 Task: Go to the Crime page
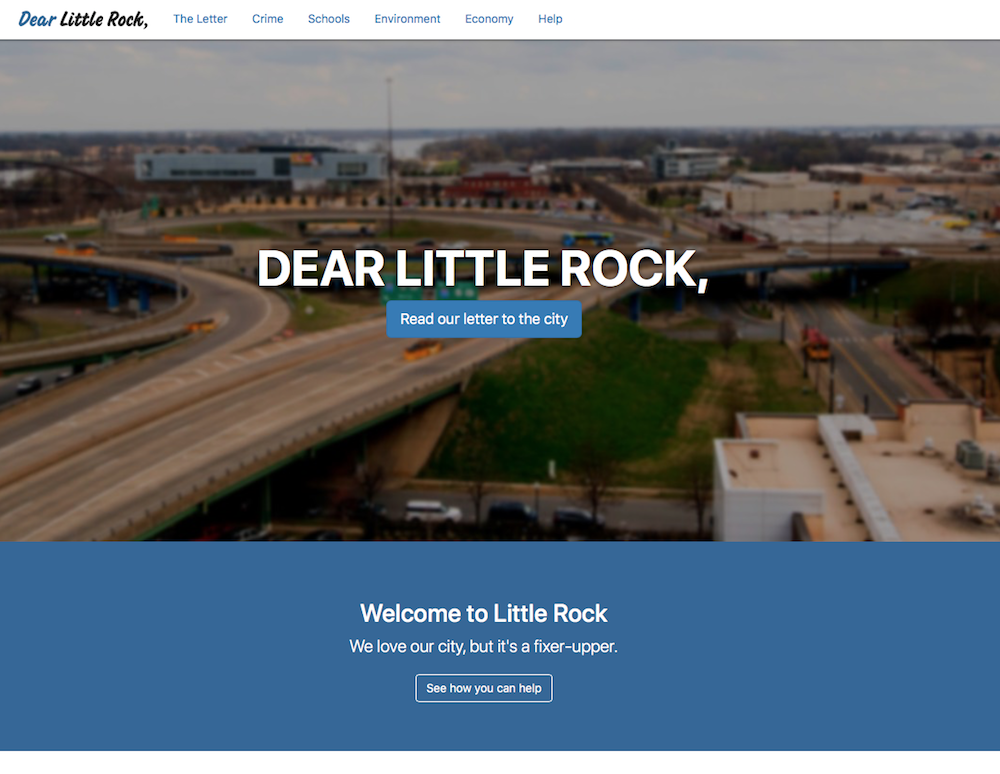267,19
